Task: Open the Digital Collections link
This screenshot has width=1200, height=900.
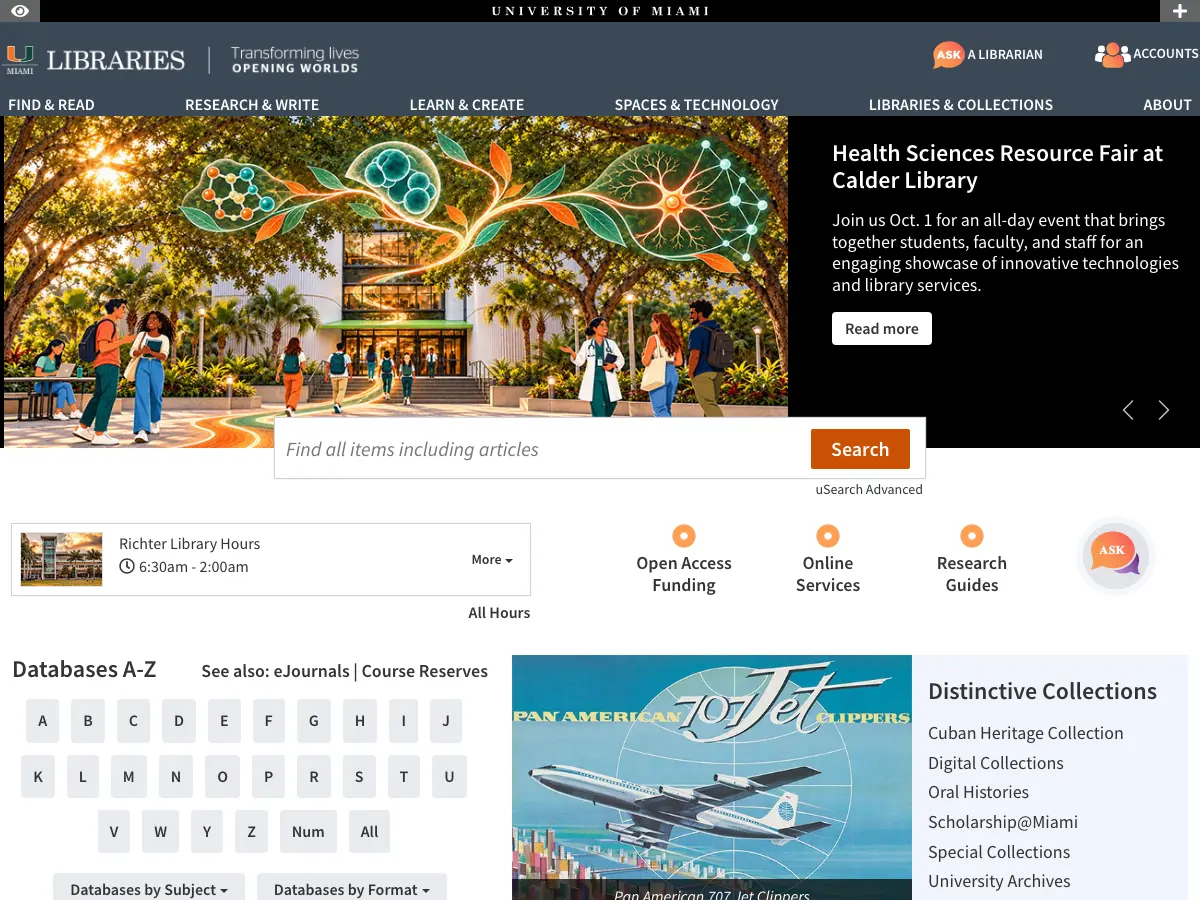Action: point(996,763)
